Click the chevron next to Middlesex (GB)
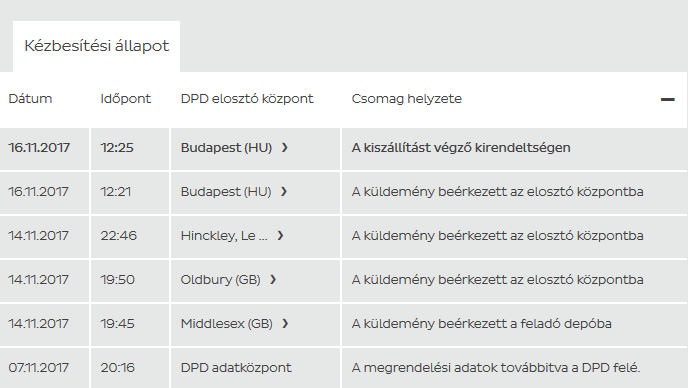 (285, 324)
